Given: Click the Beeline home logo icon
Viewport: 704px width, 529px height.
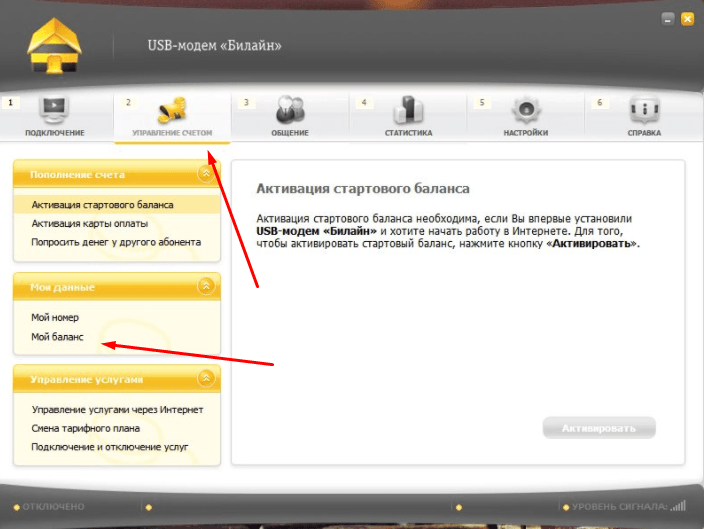Looking at the screenshot, I should click(x=54, y=45).
